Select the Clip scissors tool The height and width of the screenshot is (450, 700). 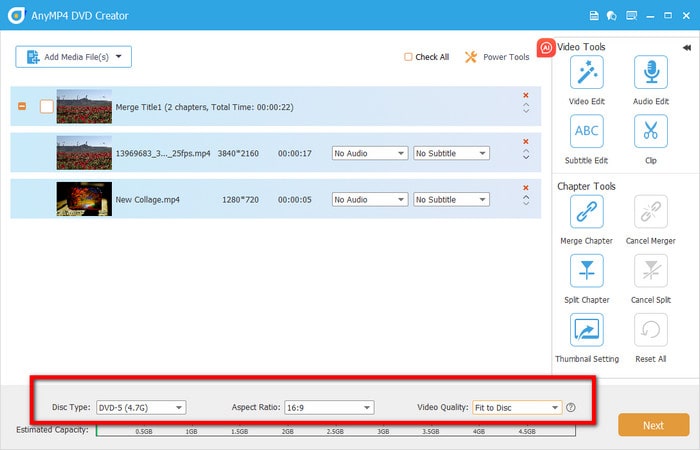pos(650,131)
